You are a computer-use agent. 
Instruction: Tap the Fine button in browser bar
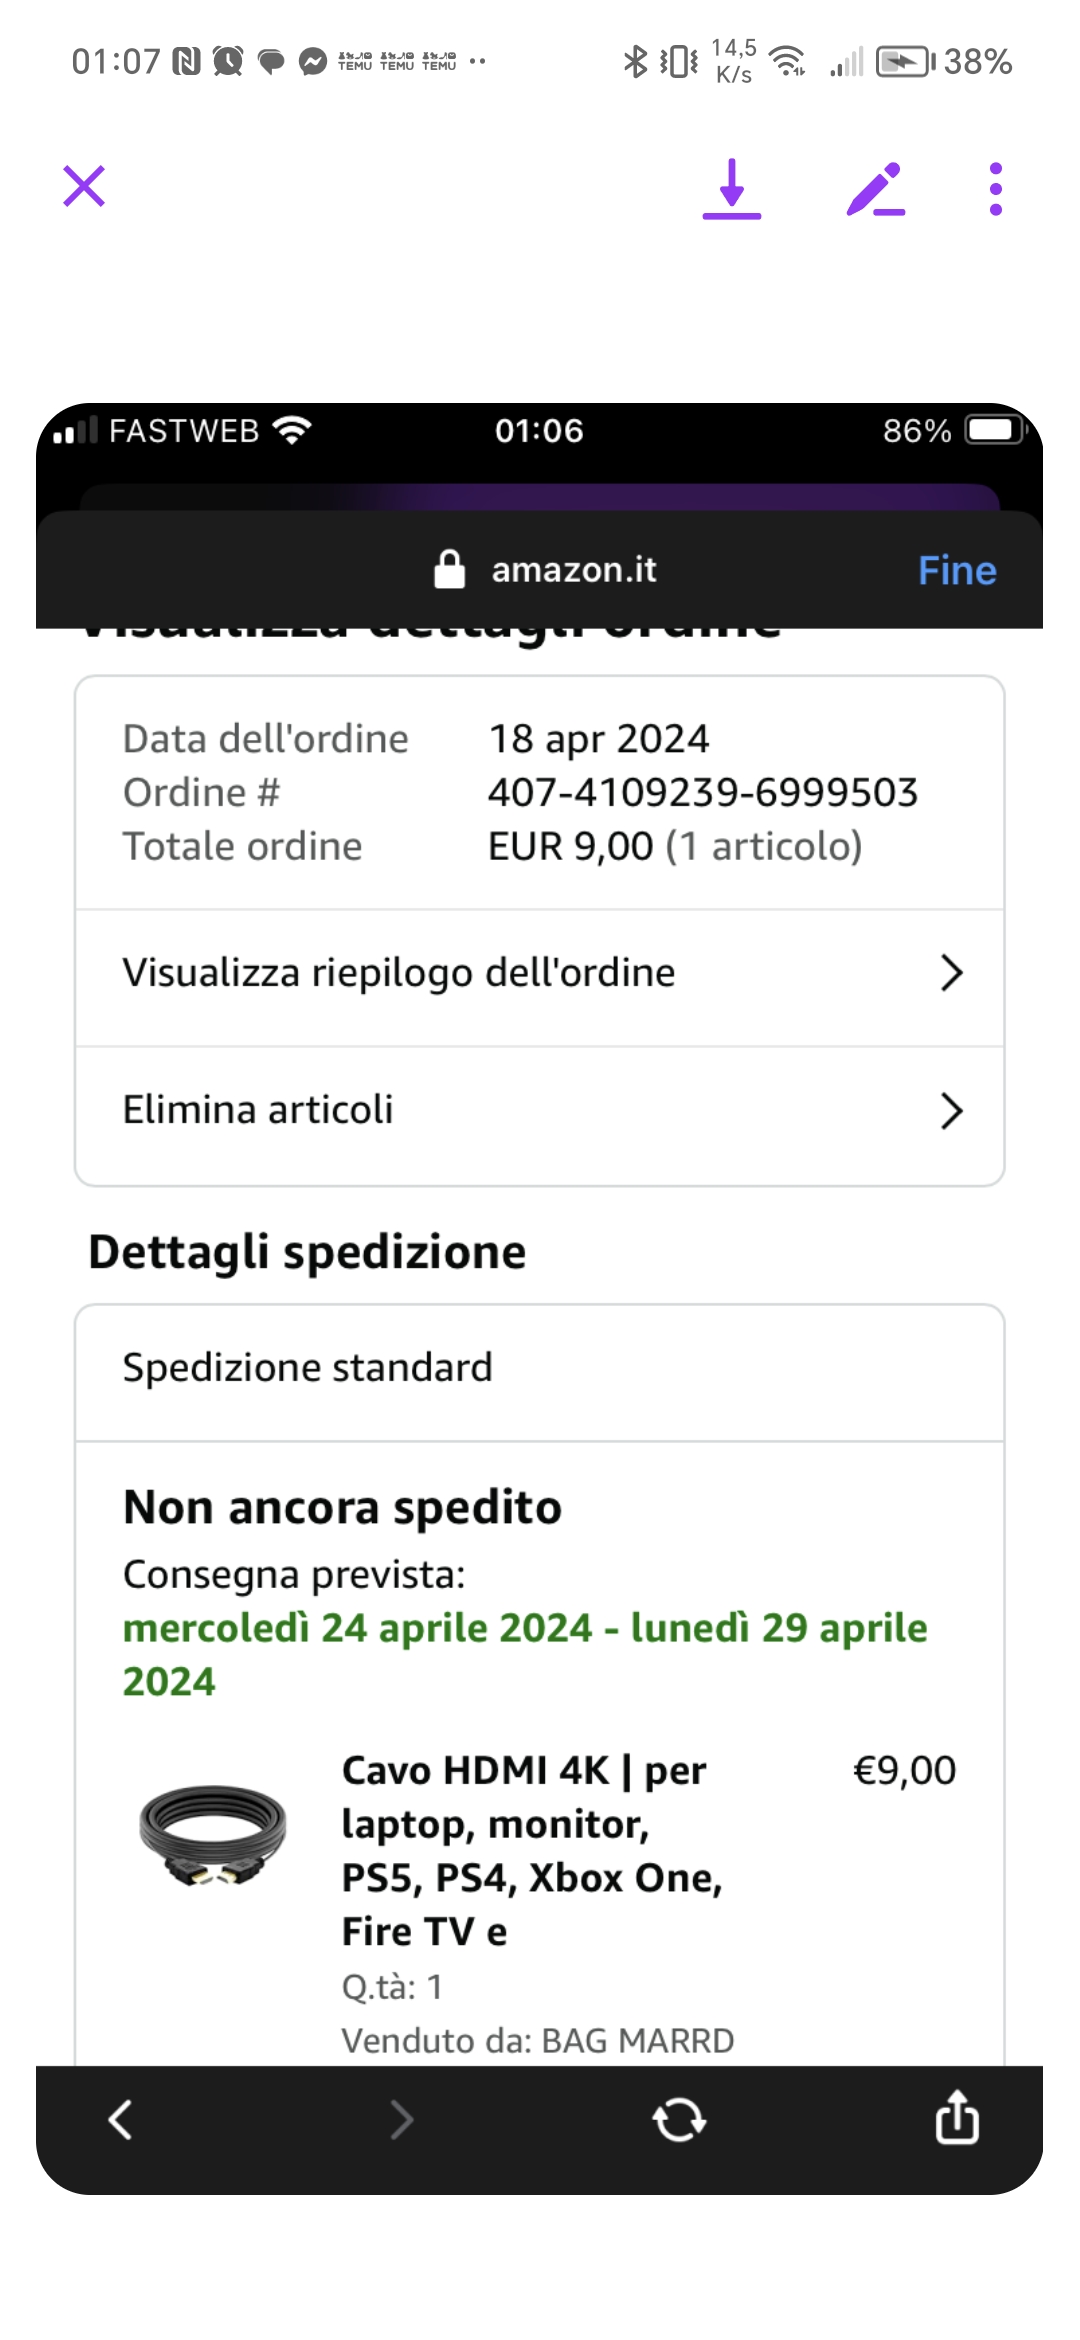coord(957,570)
